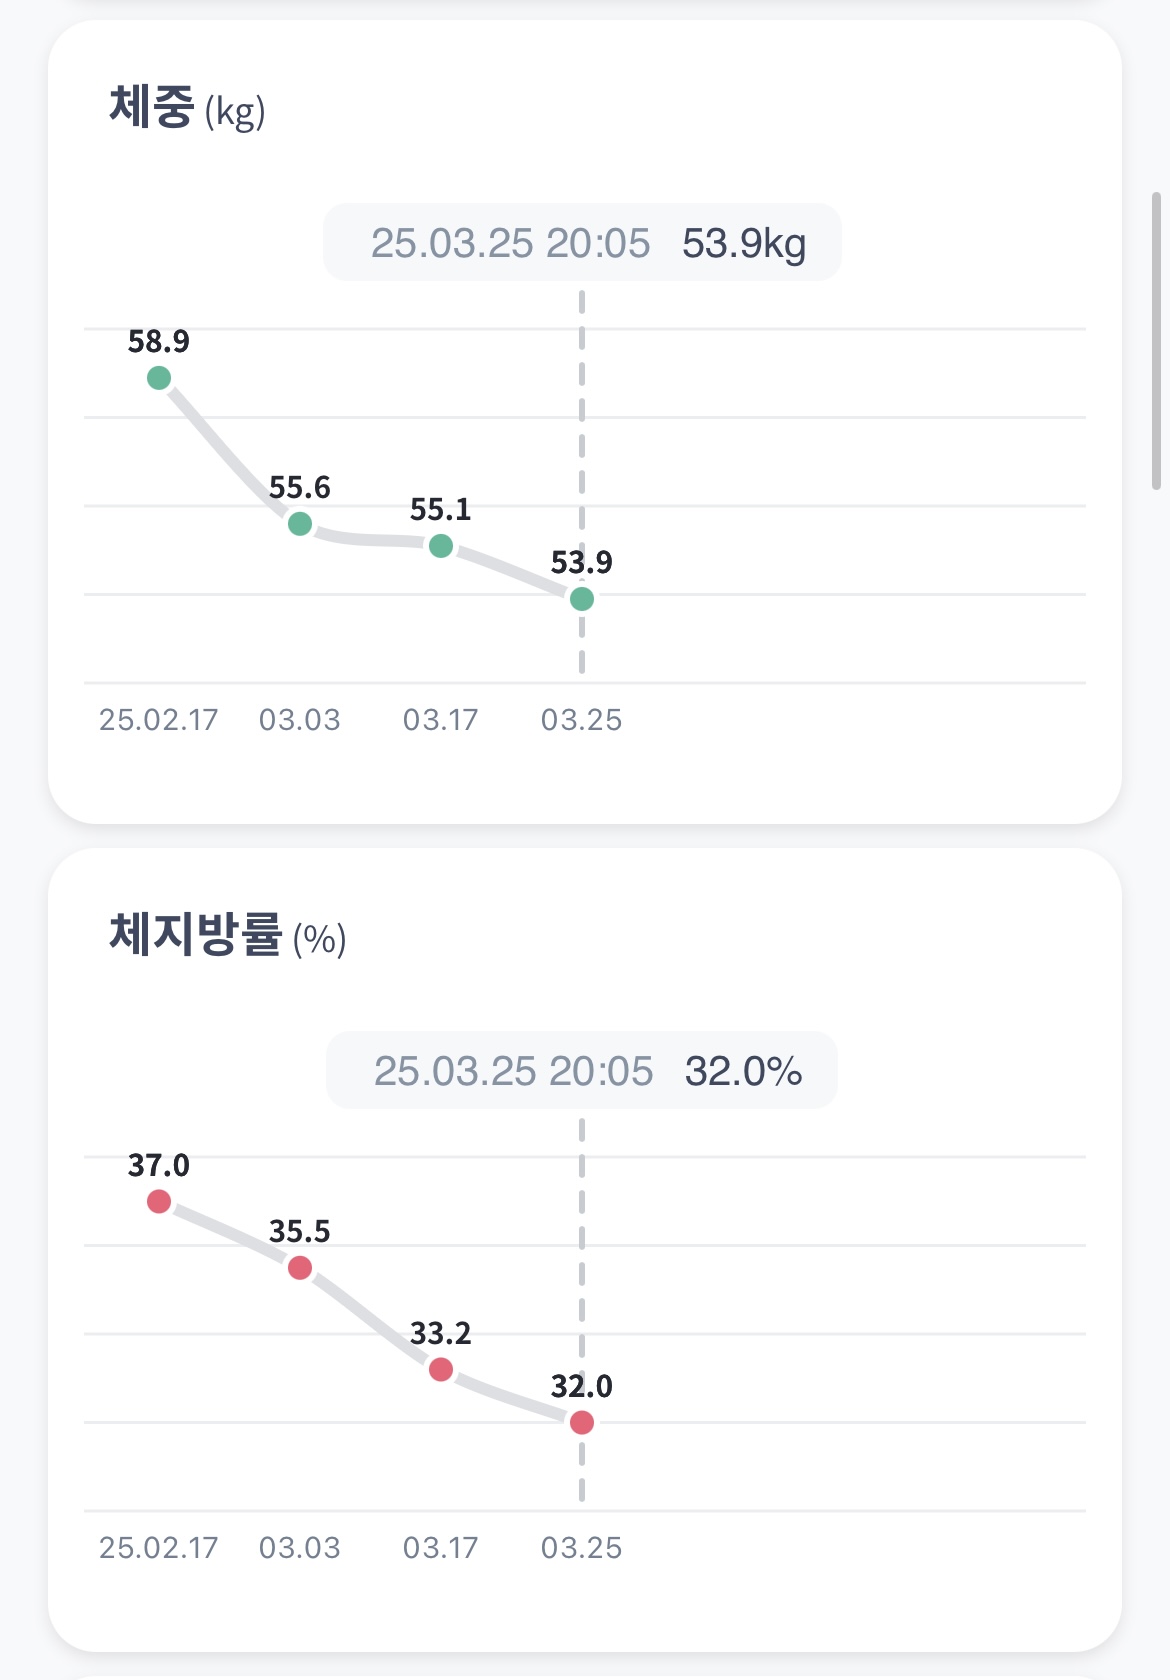Select the 35.5 body fat data point

click(x=300, y=1268)
